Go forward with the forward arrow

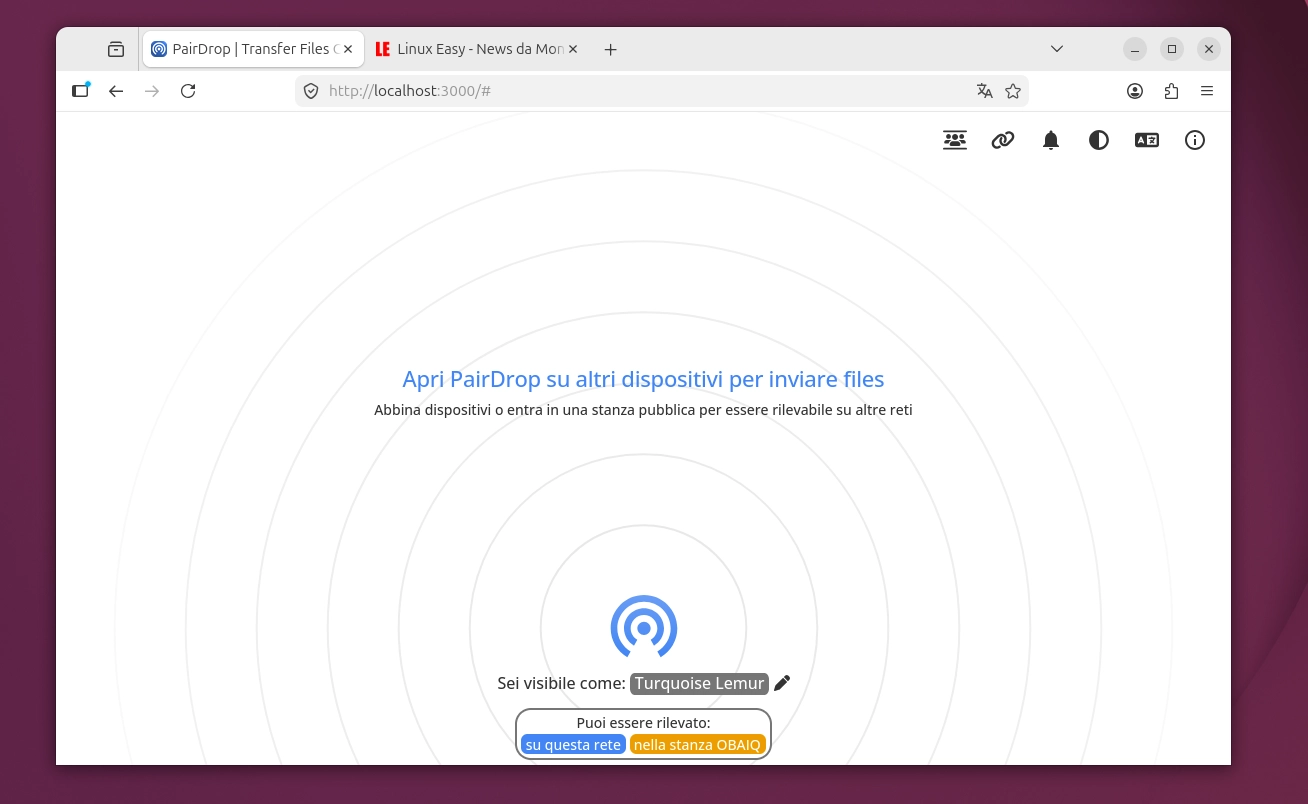click(152, 91)
